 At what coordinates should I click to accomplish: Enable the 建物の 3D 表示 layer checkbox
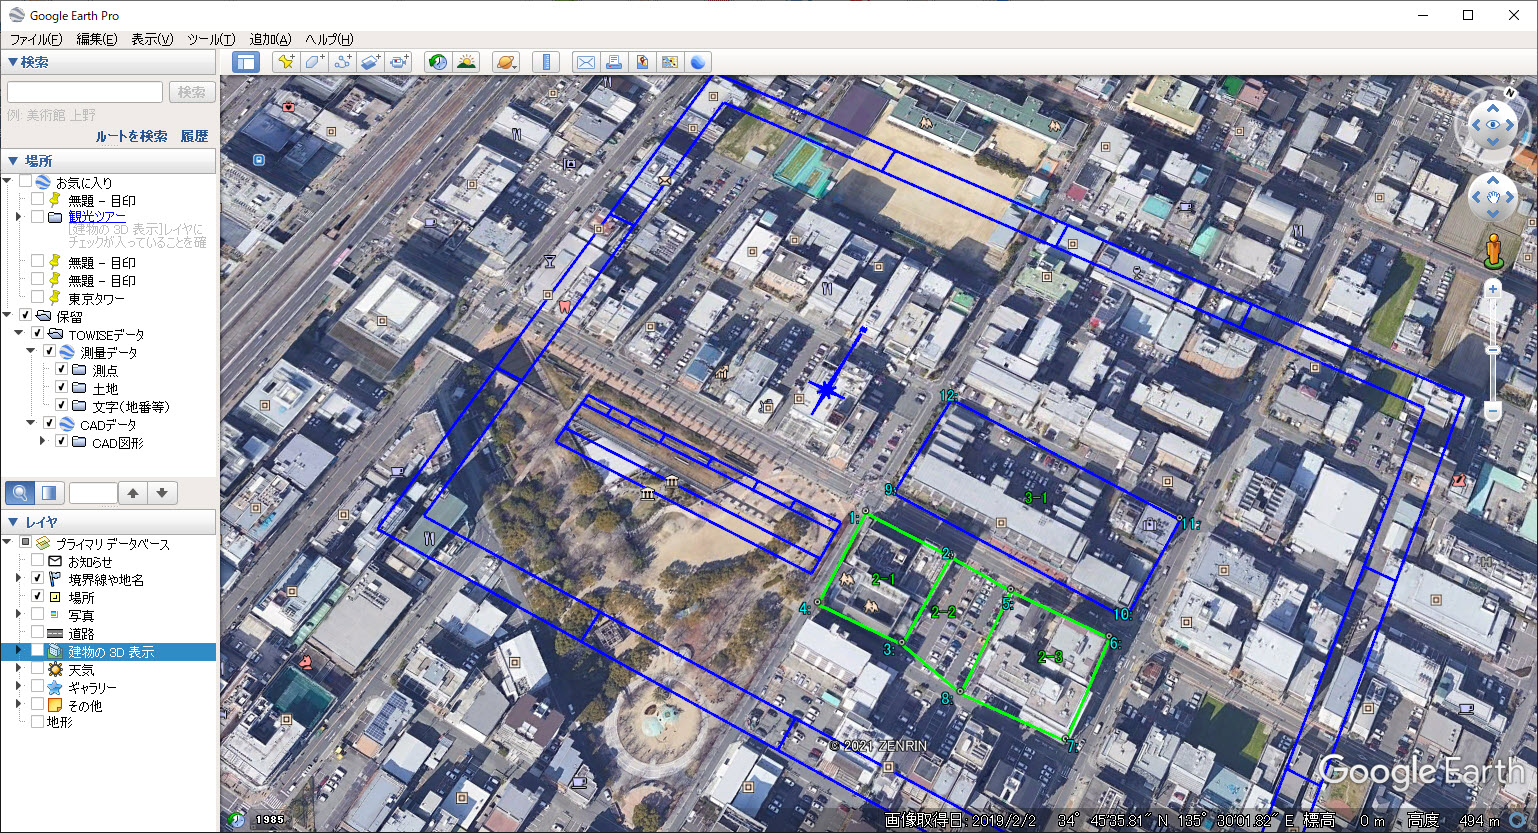click(37, 651)
